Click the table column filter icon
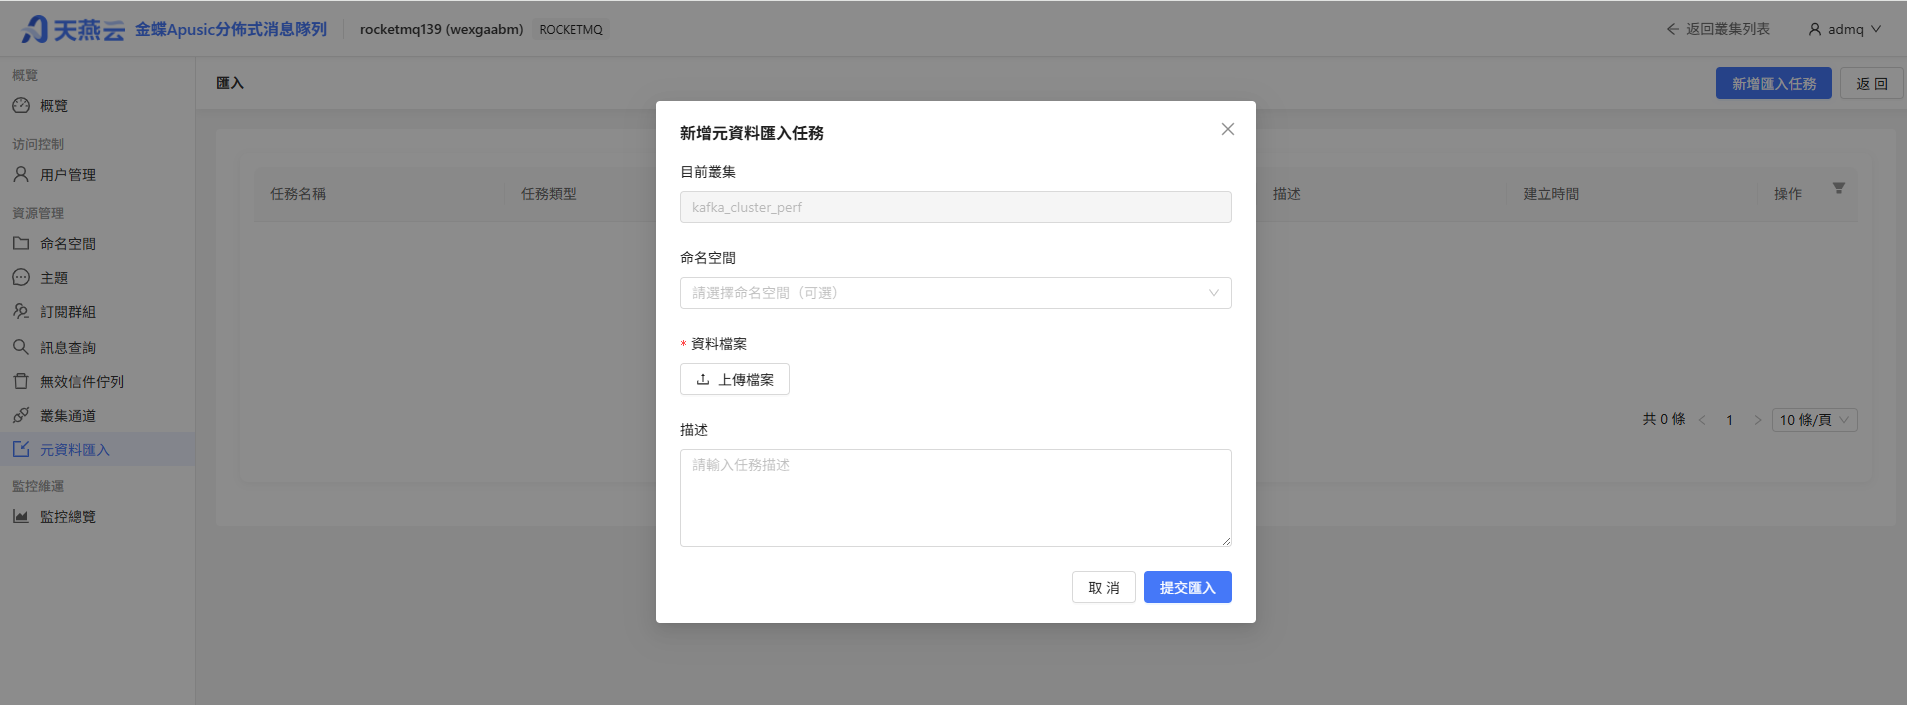This screenshot has width=1907, height=705. 1839,188
